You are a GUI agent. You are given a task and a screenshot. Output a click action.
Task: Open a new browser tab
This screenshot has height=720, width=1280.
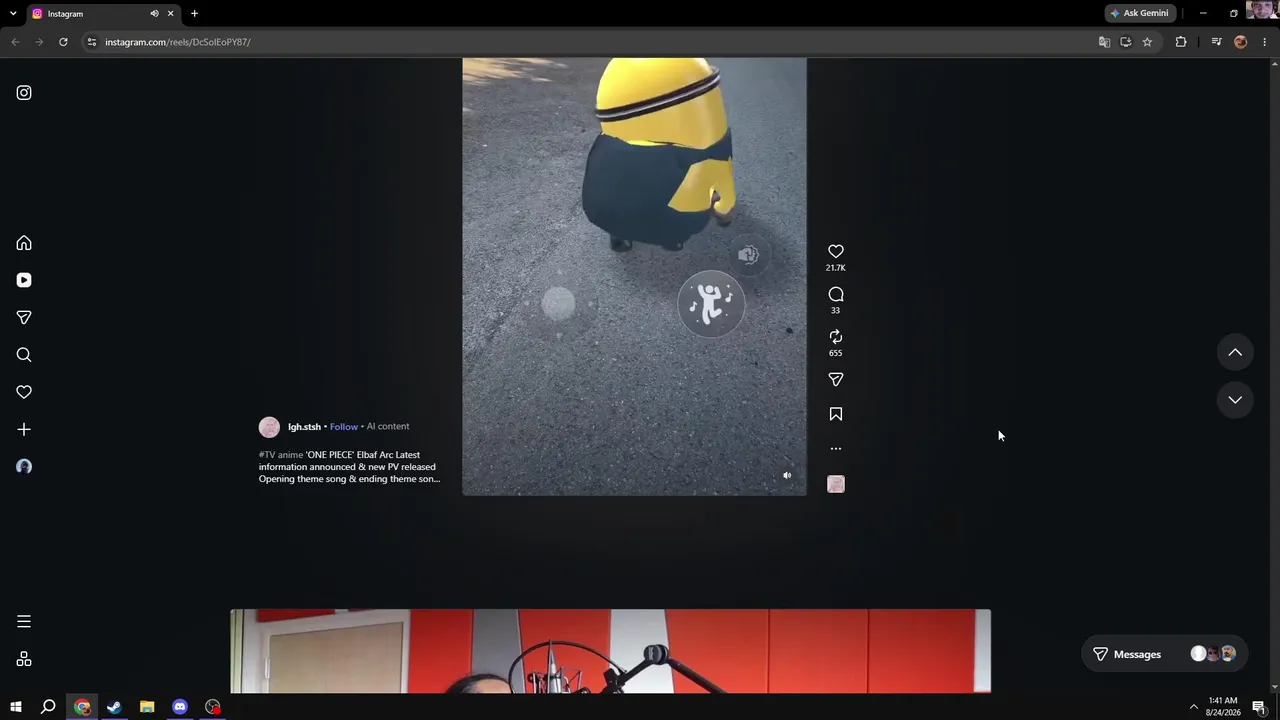coord(194,14)
